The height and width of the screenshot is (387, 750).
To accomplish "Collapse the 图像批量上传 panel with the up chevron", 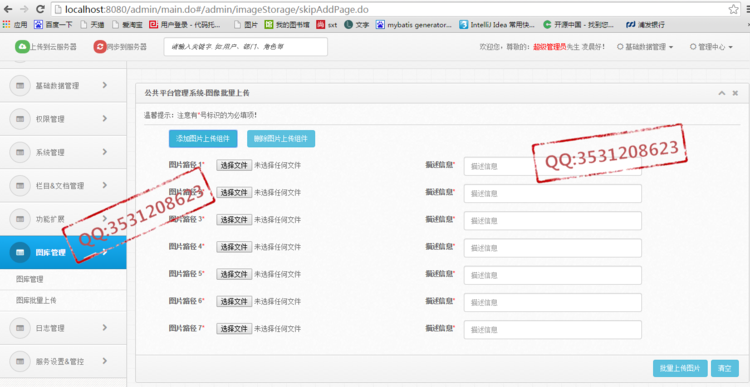I will pos(722,93).
